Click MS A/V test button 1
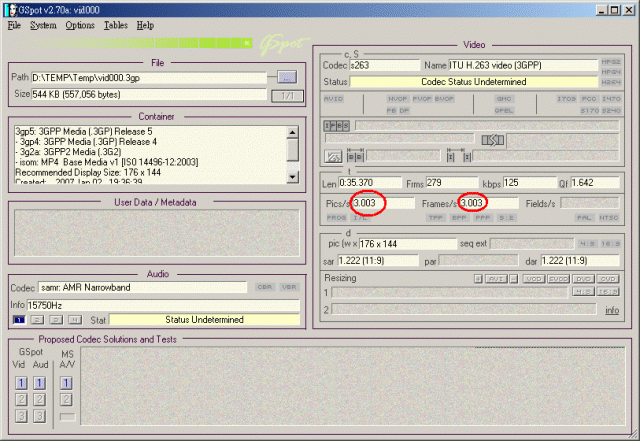This screenshot has width=640, height=441. pyautogui.click(x=66, y=383)
